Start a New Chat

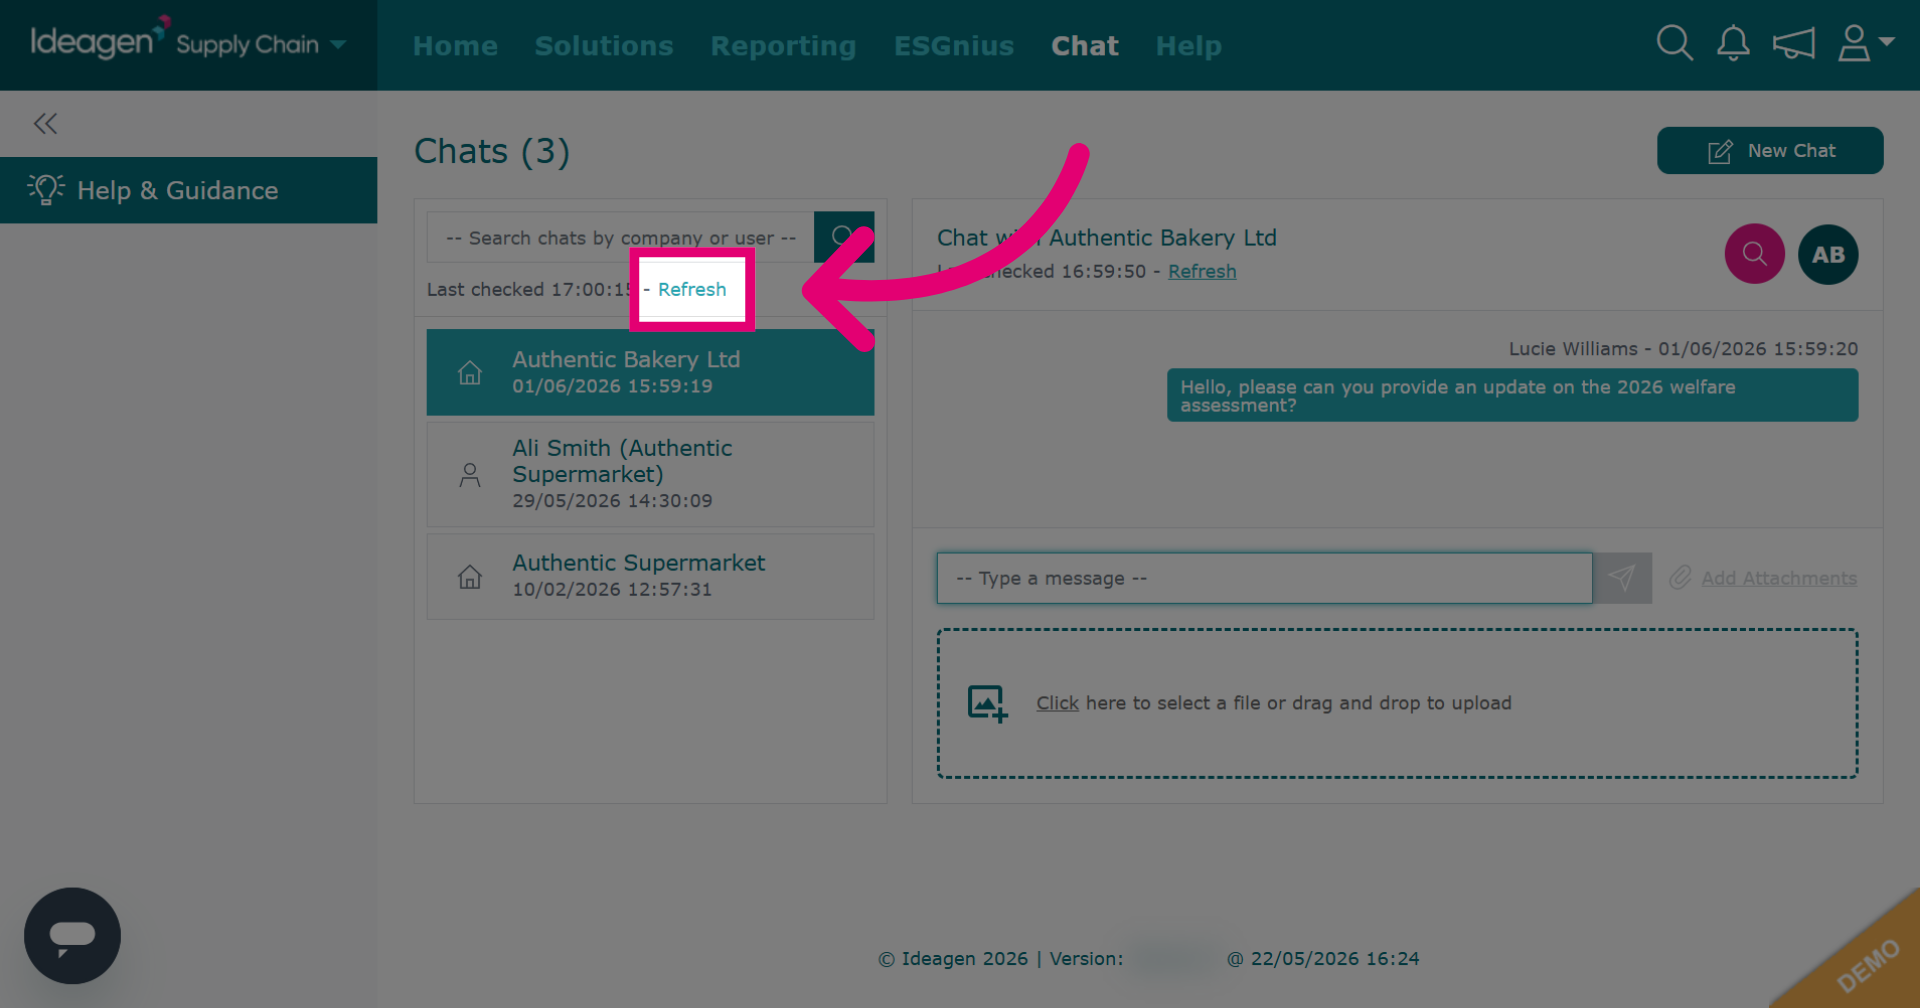coord(1770,150)
